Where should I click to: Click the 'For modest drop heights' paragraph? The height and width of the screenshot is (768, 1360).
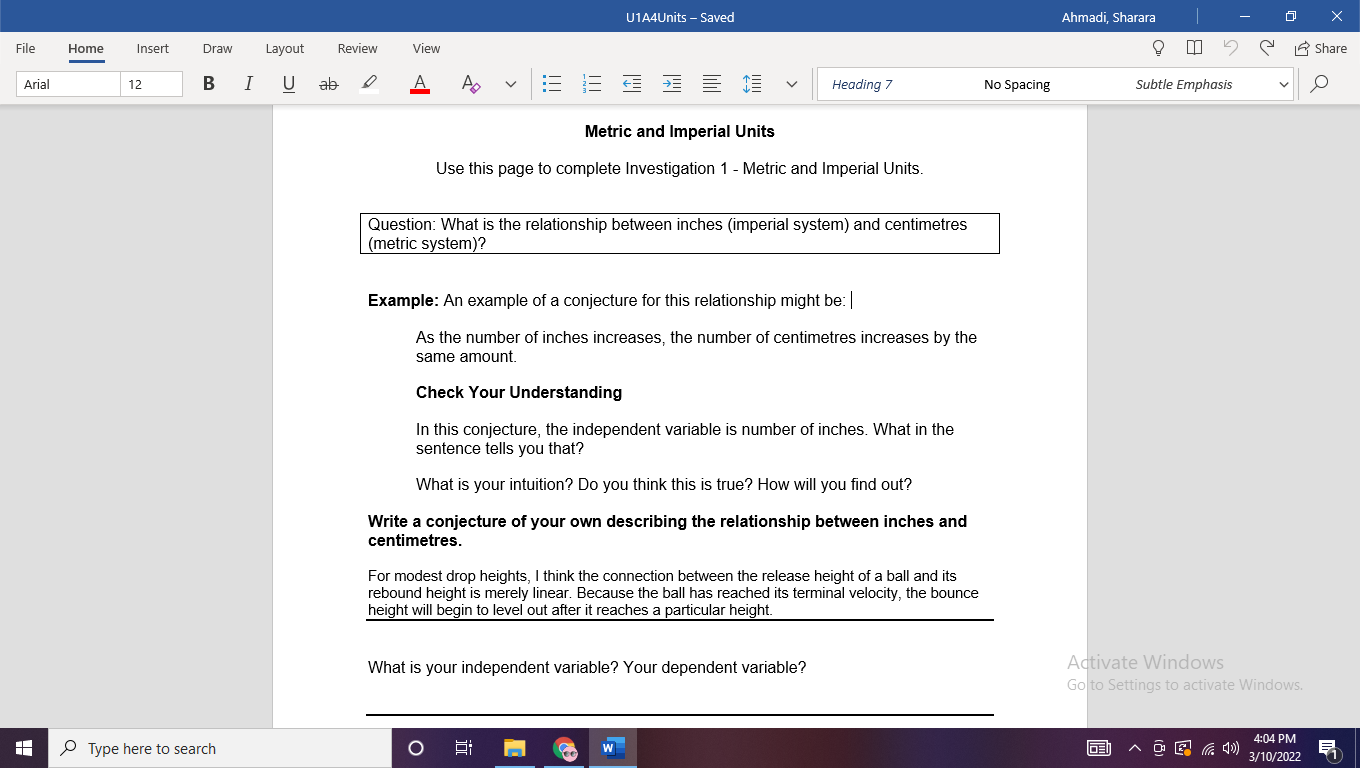(x=673, y=593)
